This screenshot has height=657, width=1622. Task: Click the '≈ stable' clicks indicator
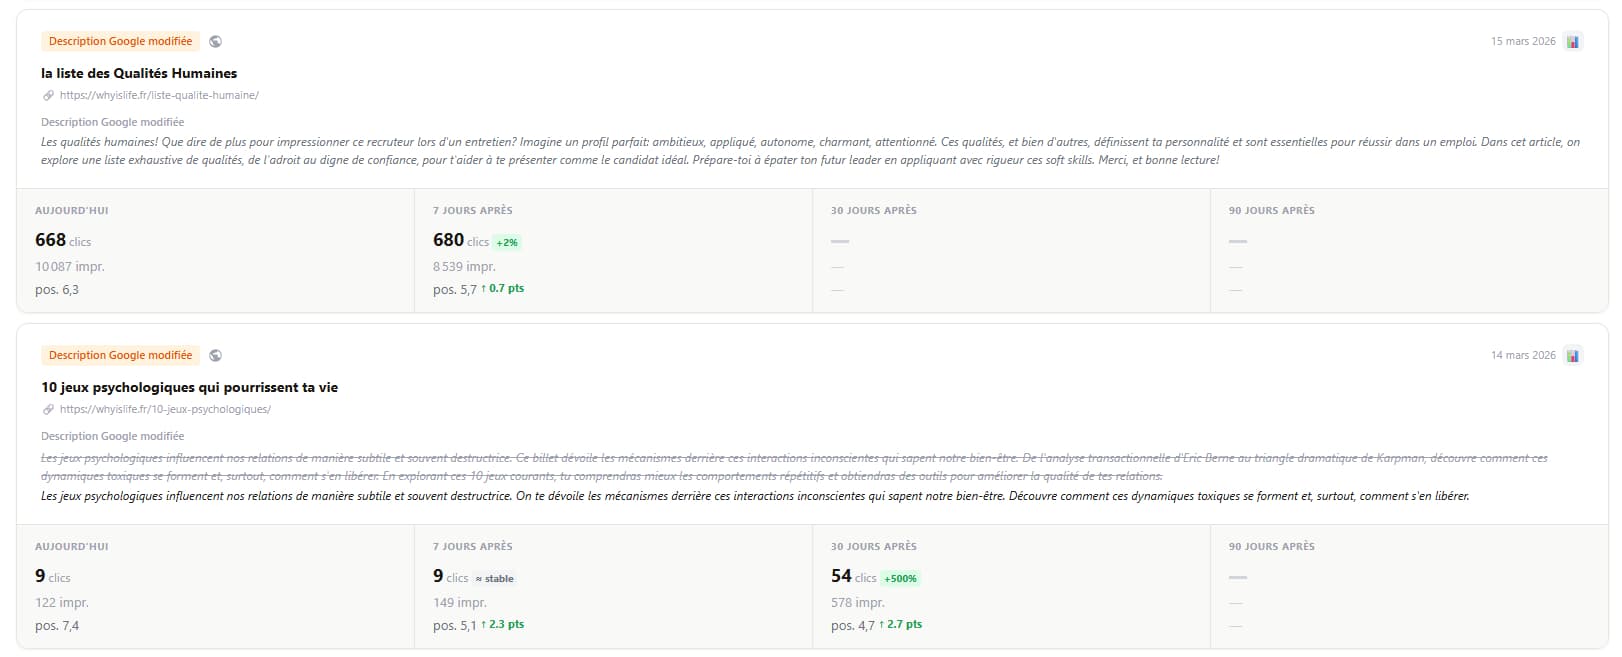(495, 578)
